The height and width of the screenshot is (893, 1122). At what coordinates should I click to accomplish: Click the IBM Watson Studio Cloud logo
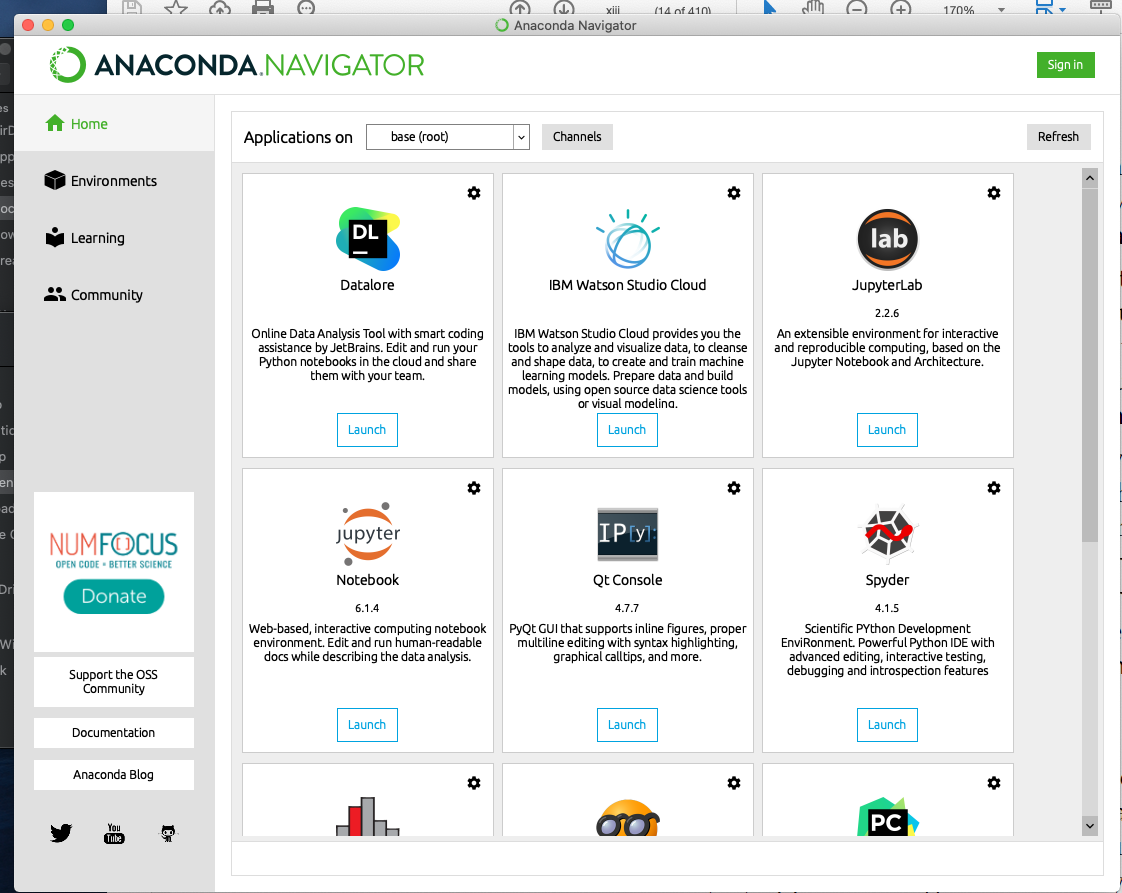[x=627, y=238]
